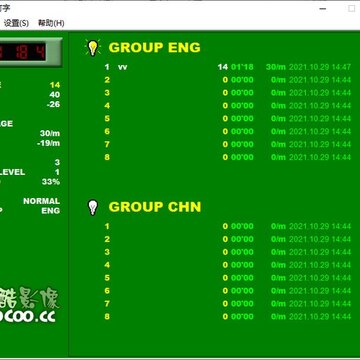Click rank number 7 in GROUP CHN
The image size is (360, 360).
[x=107, y=304]
